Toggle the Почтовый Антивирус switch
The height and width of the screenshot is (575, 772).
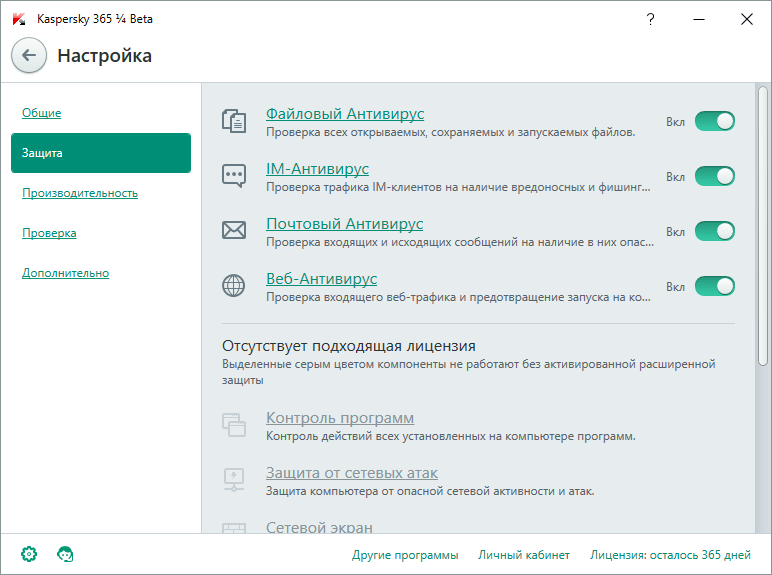(x=714, y=232)
